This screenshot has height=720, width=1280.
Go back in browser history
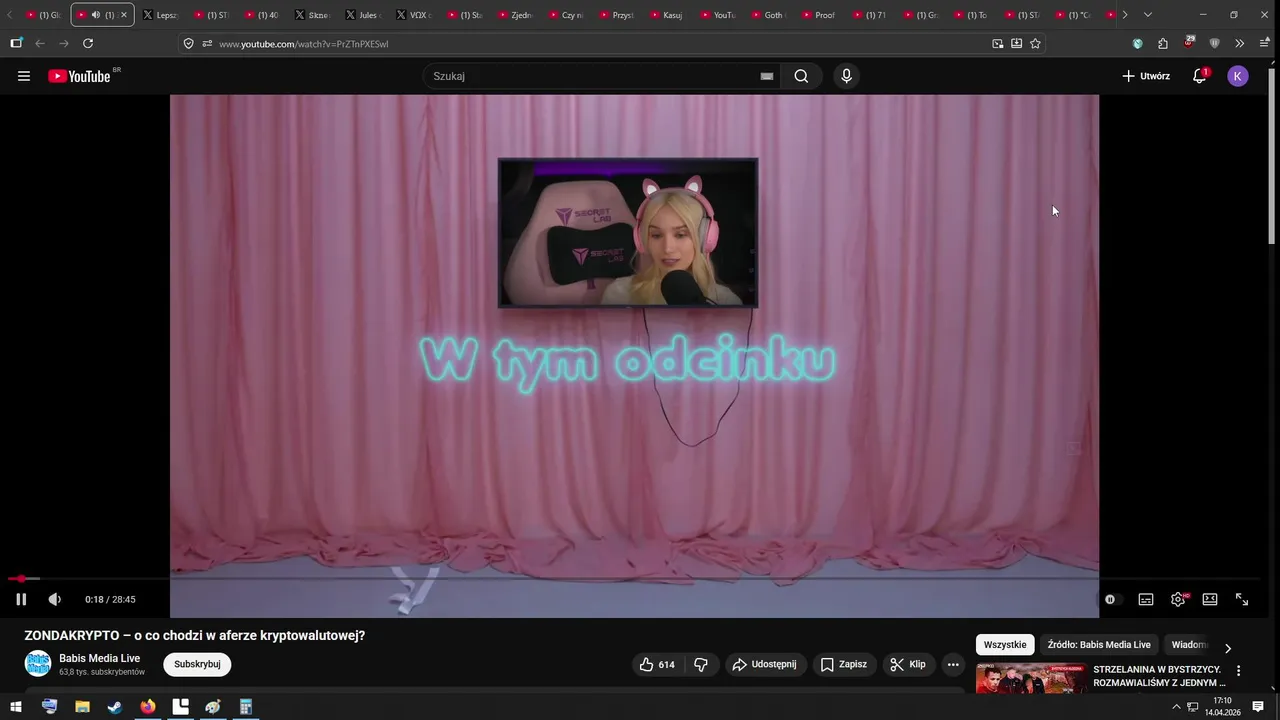click(x=40, y=43)
